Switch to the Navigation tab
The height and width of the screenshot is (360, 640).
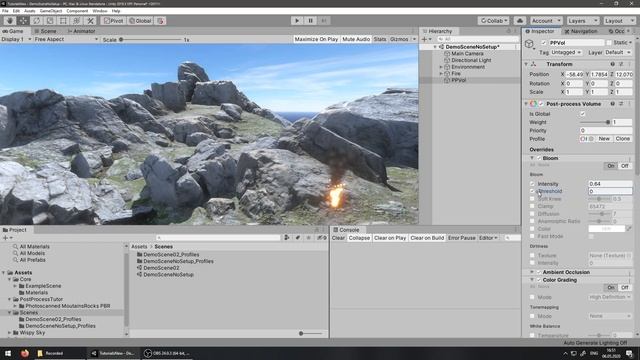tap(581, 31)
